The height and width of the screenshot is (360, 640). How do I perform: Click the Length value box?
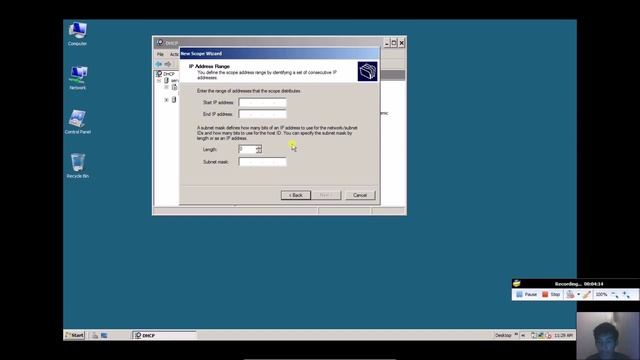[247, 149]
